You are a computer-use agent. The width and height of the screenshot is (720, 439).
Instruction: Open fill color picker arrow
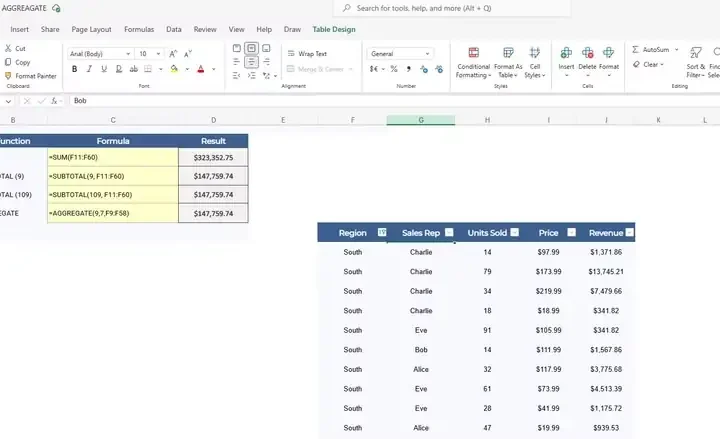(x=187, y=69)
